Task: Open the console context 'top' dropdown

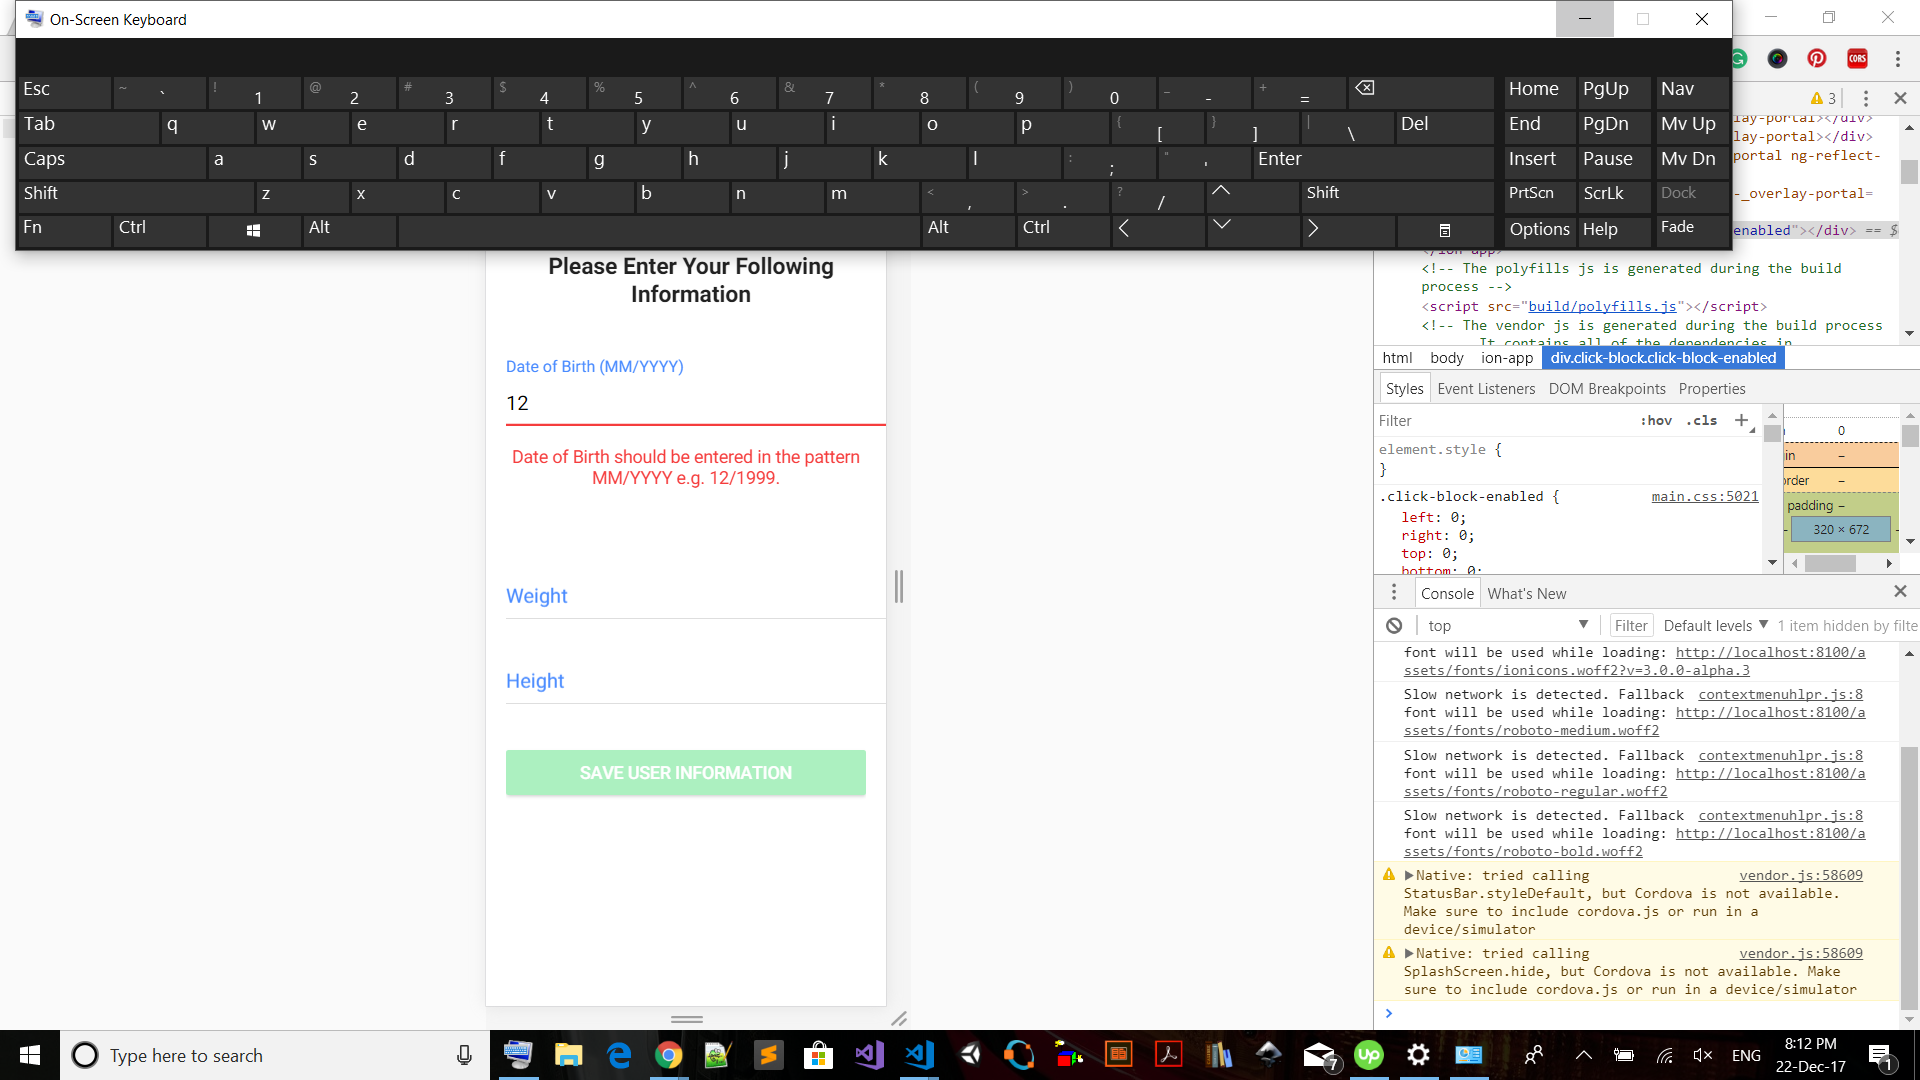Action: [1507, 625]
